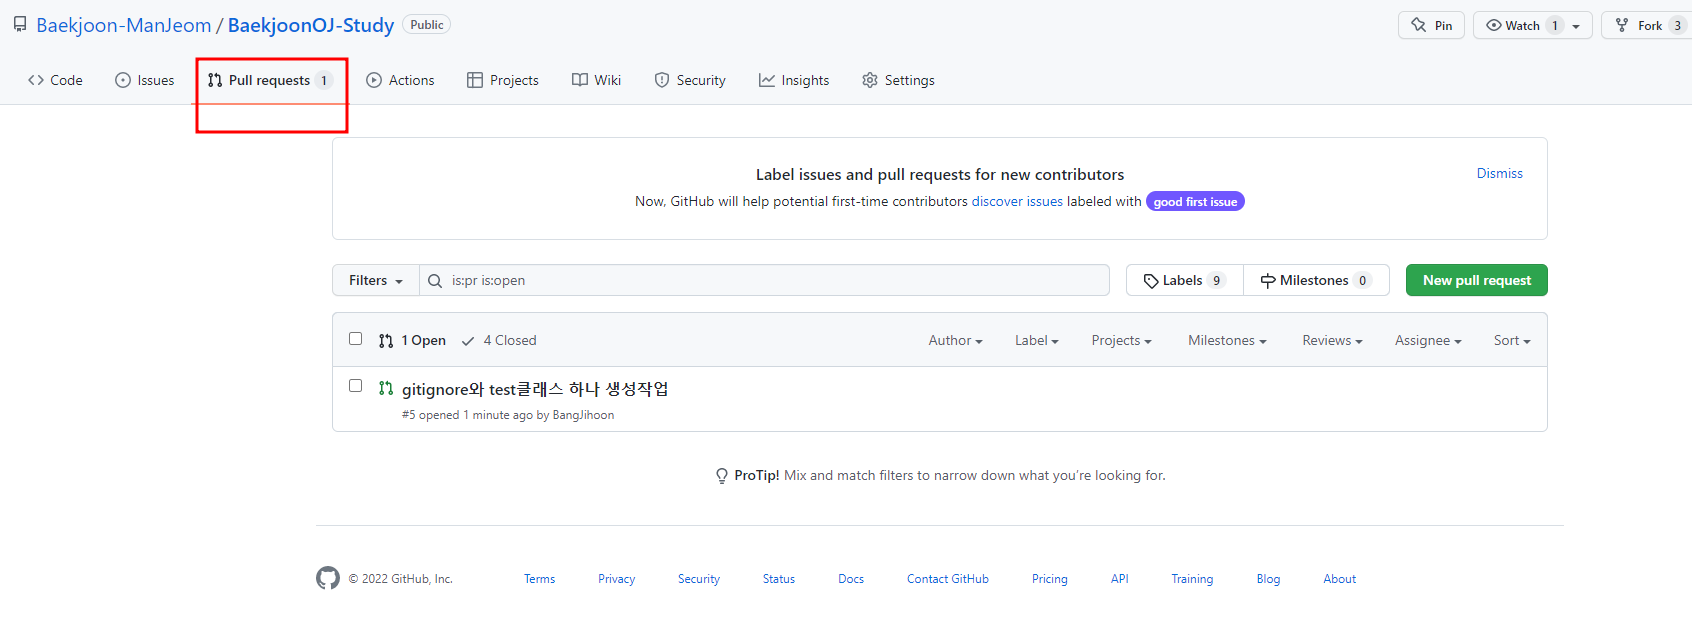1692x632 pixels.
Task: Click the Security shield icon
Action: pyautogui.click(x=662, y=80)
